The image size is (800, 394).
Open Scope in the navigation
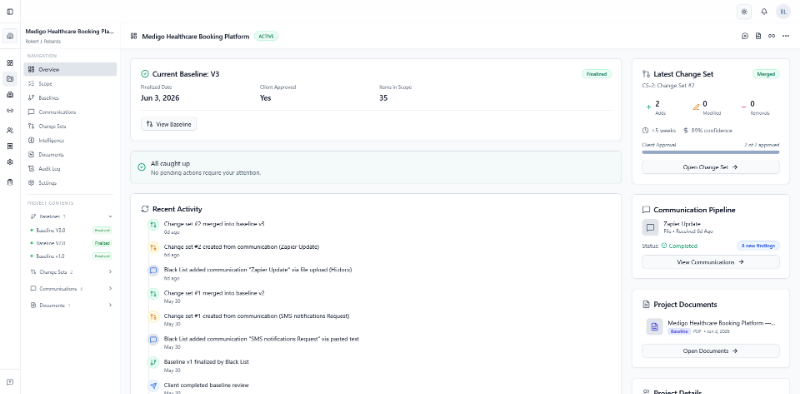[70, 83]
